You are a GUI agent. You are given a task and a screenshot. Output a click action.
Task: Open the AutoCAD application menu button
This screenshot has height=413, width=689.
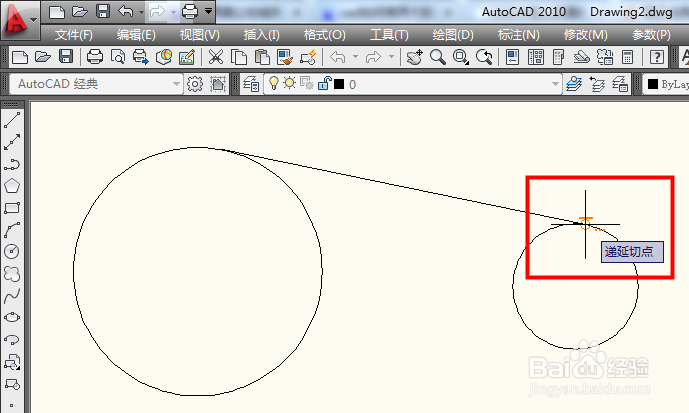point(20,19)
